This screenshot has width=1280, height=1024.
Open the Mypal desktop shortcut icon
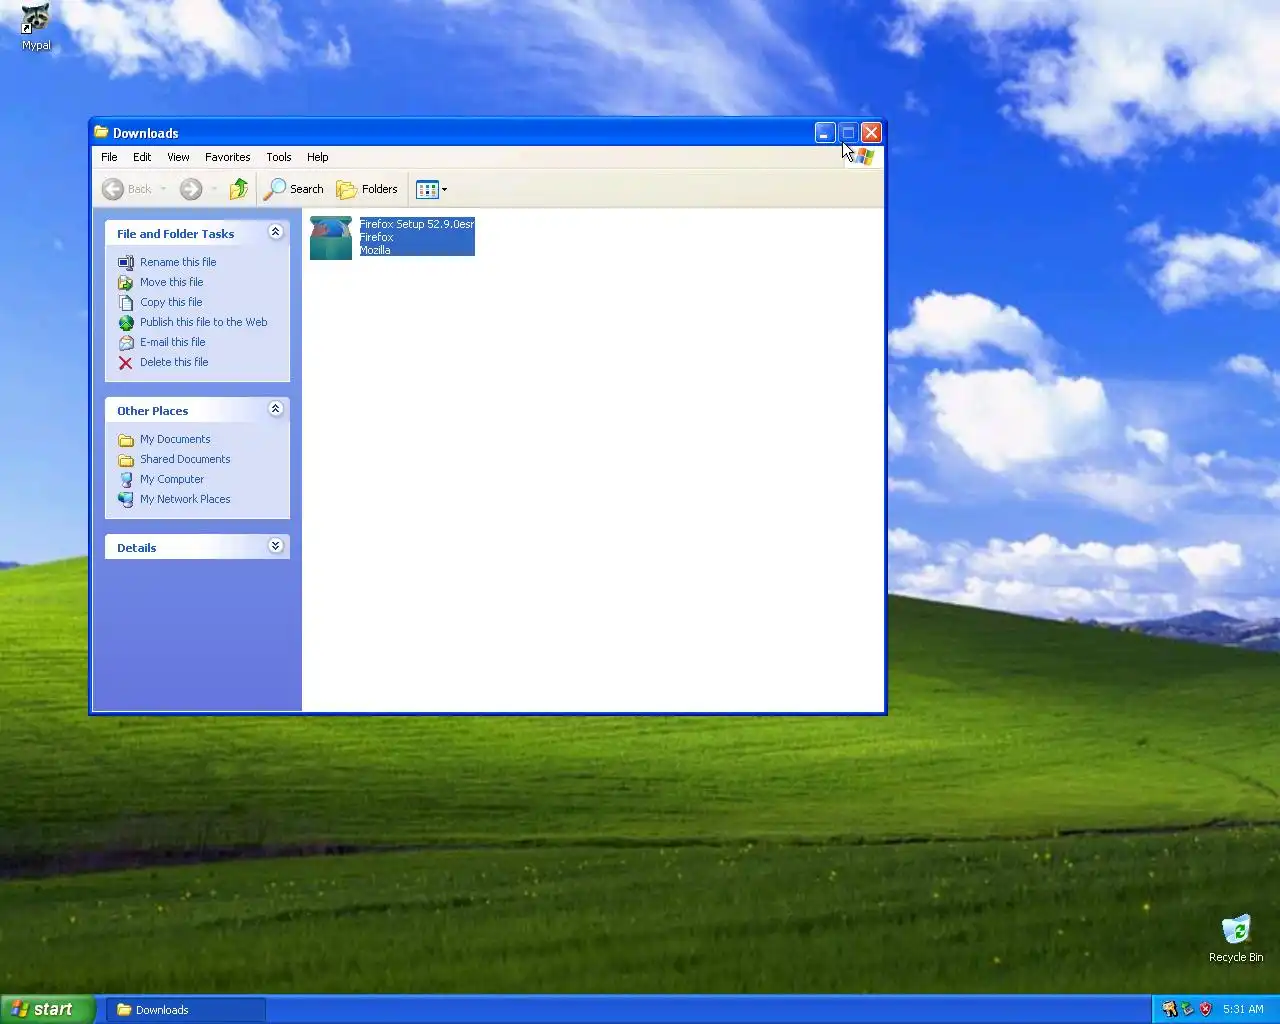tap(36, 26)
